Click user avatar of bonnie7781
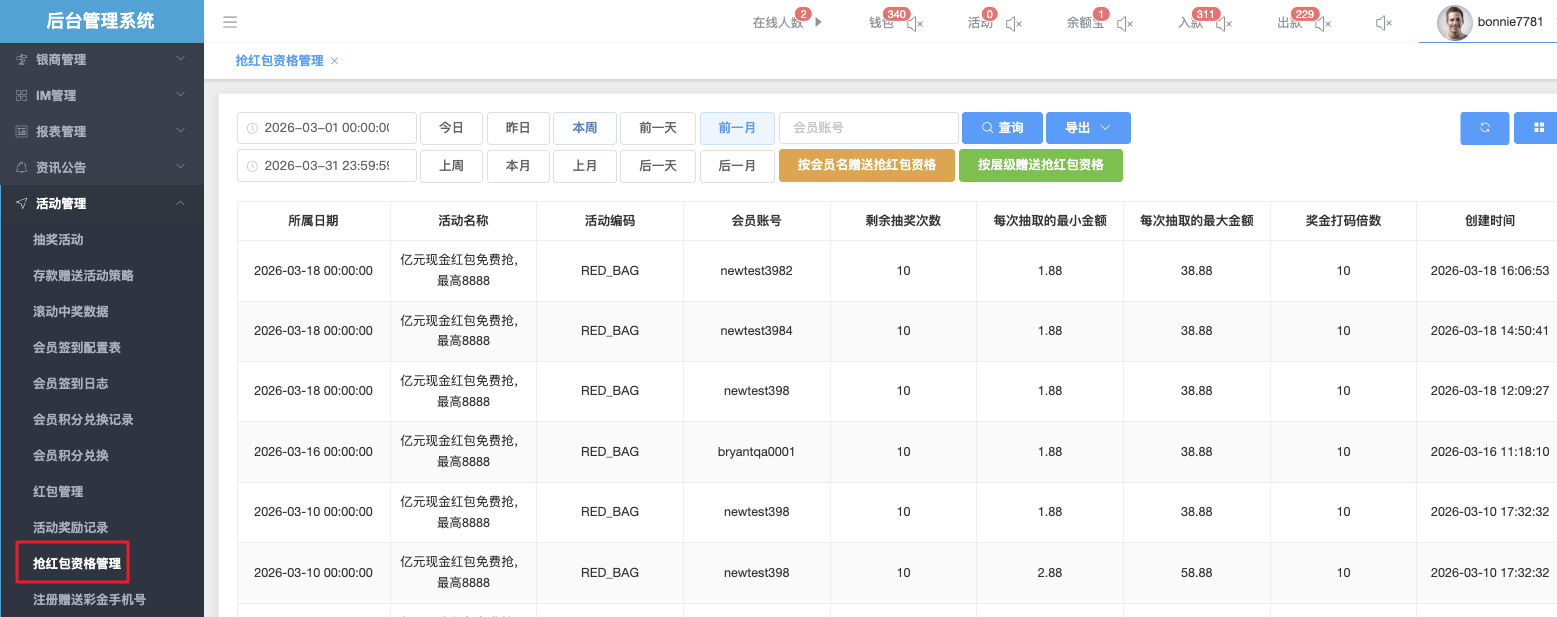Screen dimensions: 1557x617 coord(1454,23)
